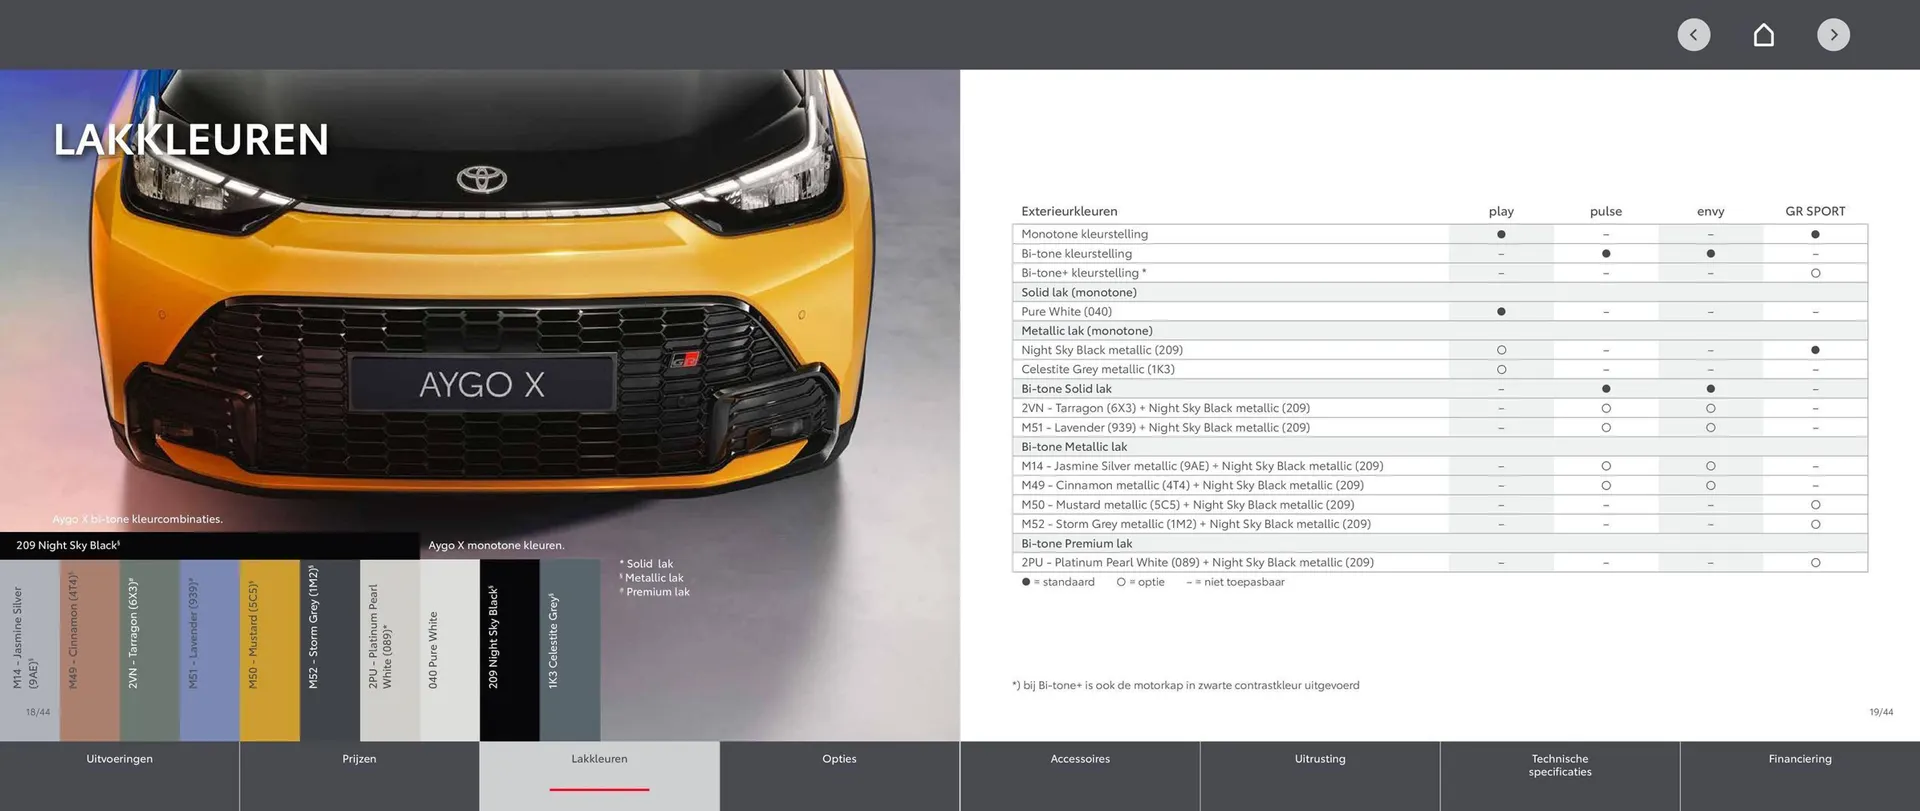Click the M14 - Jasmine Silver metallic row

[x=1440, y=466]
